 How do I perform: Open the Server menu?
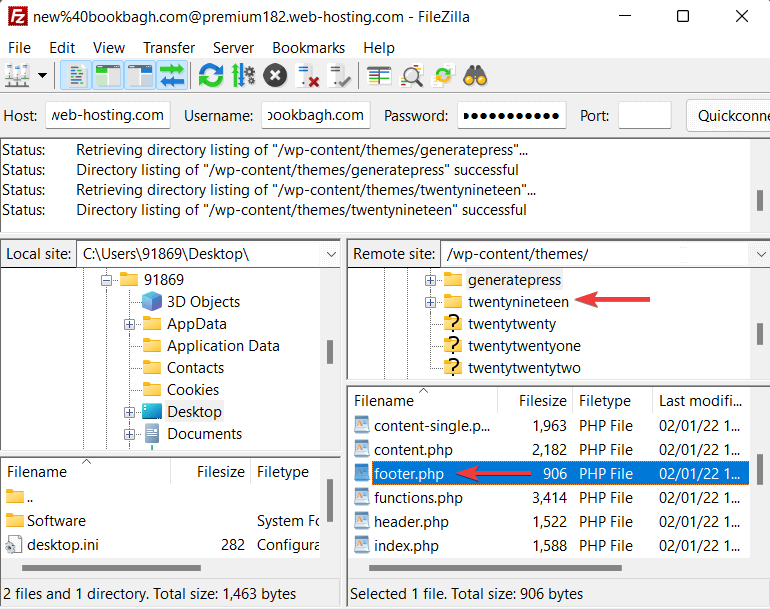233,48
